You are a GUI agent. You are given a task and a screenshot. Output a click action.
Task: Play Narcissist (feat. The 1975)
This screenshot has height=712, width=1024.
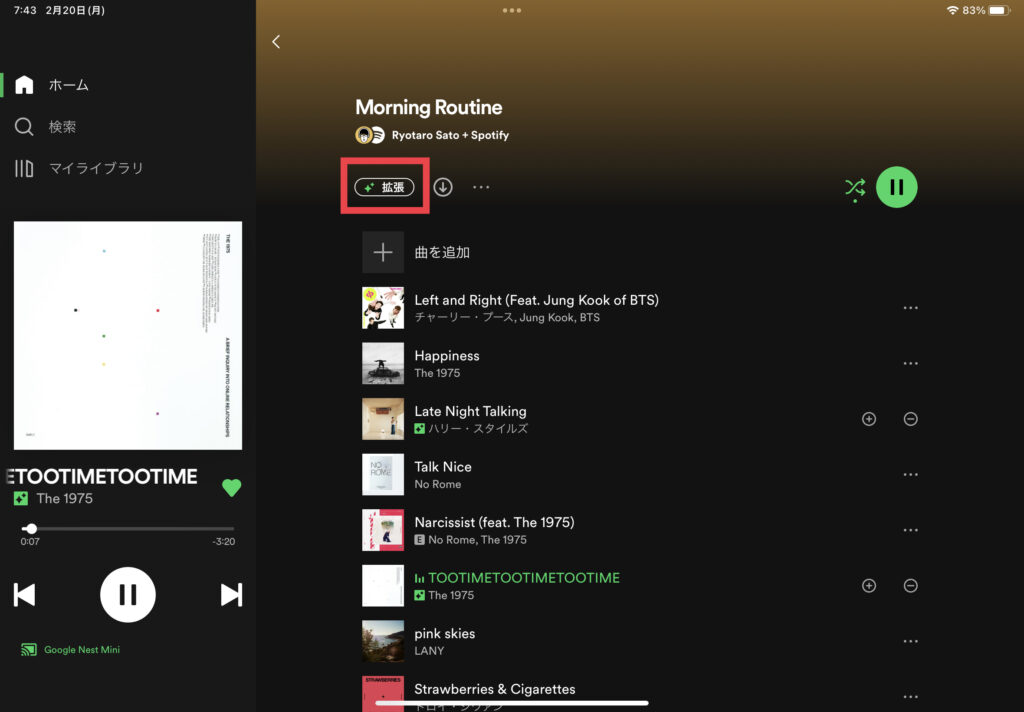[x=494, y=523]
